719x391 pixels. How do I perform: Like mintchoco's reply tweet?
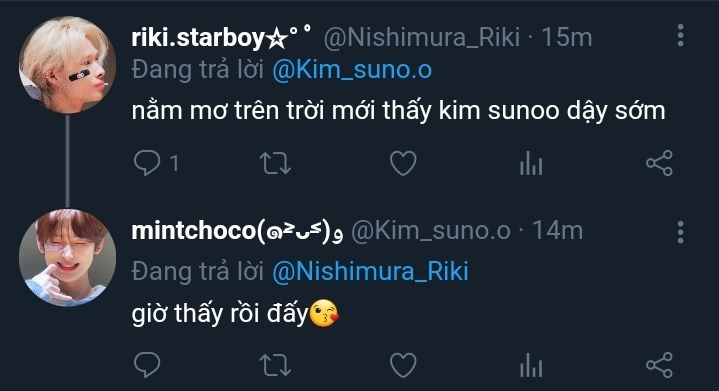point(403,365)
